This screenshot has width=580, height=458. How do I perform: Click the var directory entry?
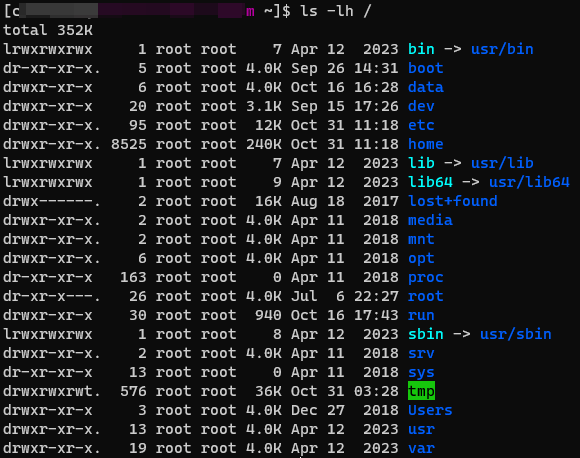421,448
